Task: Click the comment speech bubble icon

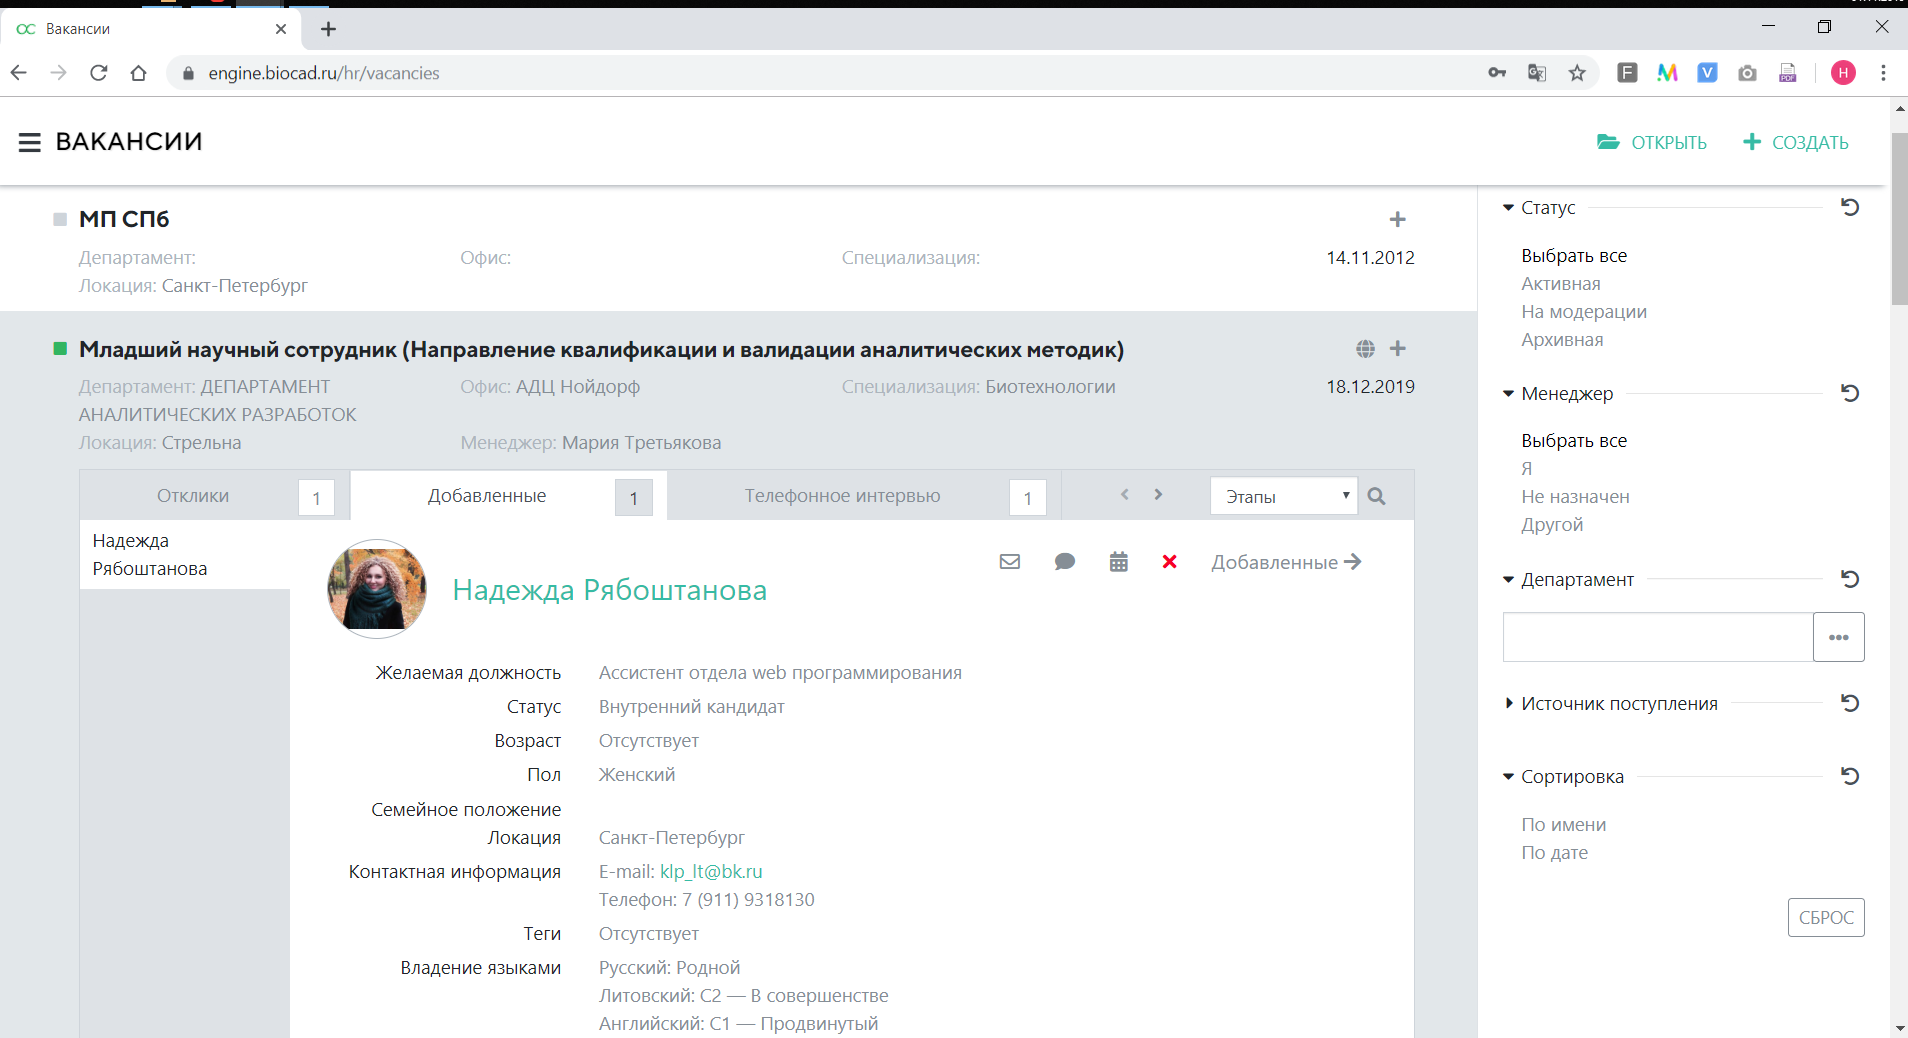Action: [x=1065, y=562]
